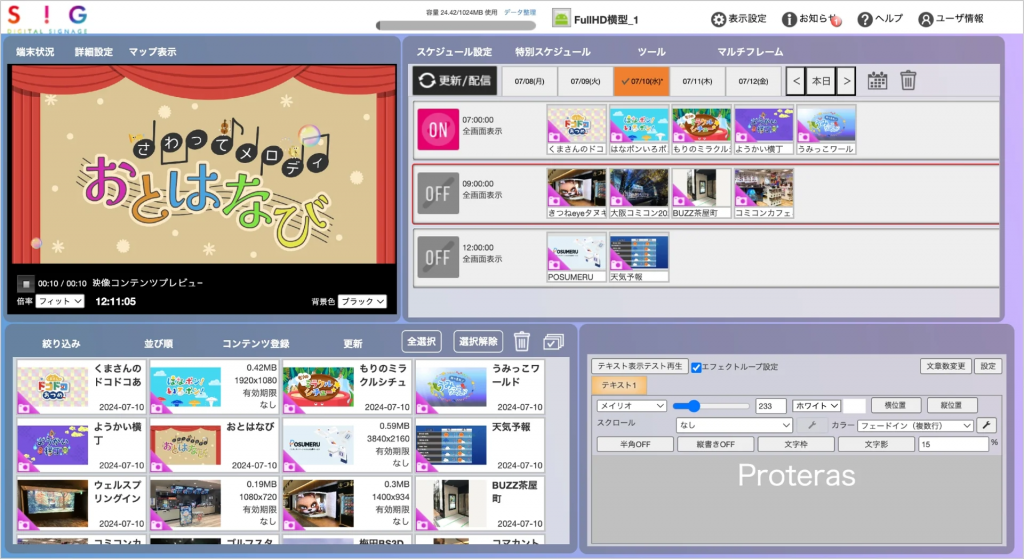Open the 特別スケジュール menu
The width and height of the screenshot is (1024, 559).
pos(552,52)
